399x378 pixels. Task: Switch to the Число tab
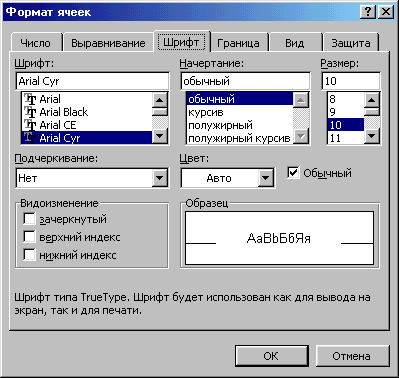(36, 43)
